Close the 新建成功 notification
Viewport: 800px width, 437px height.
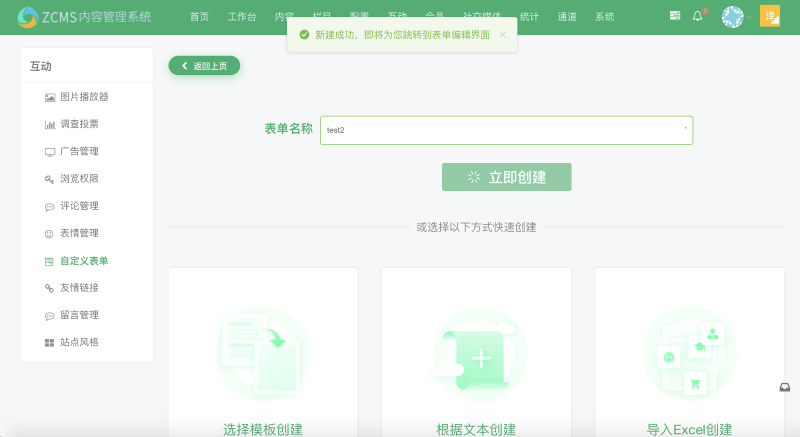[x=503, y=35]
